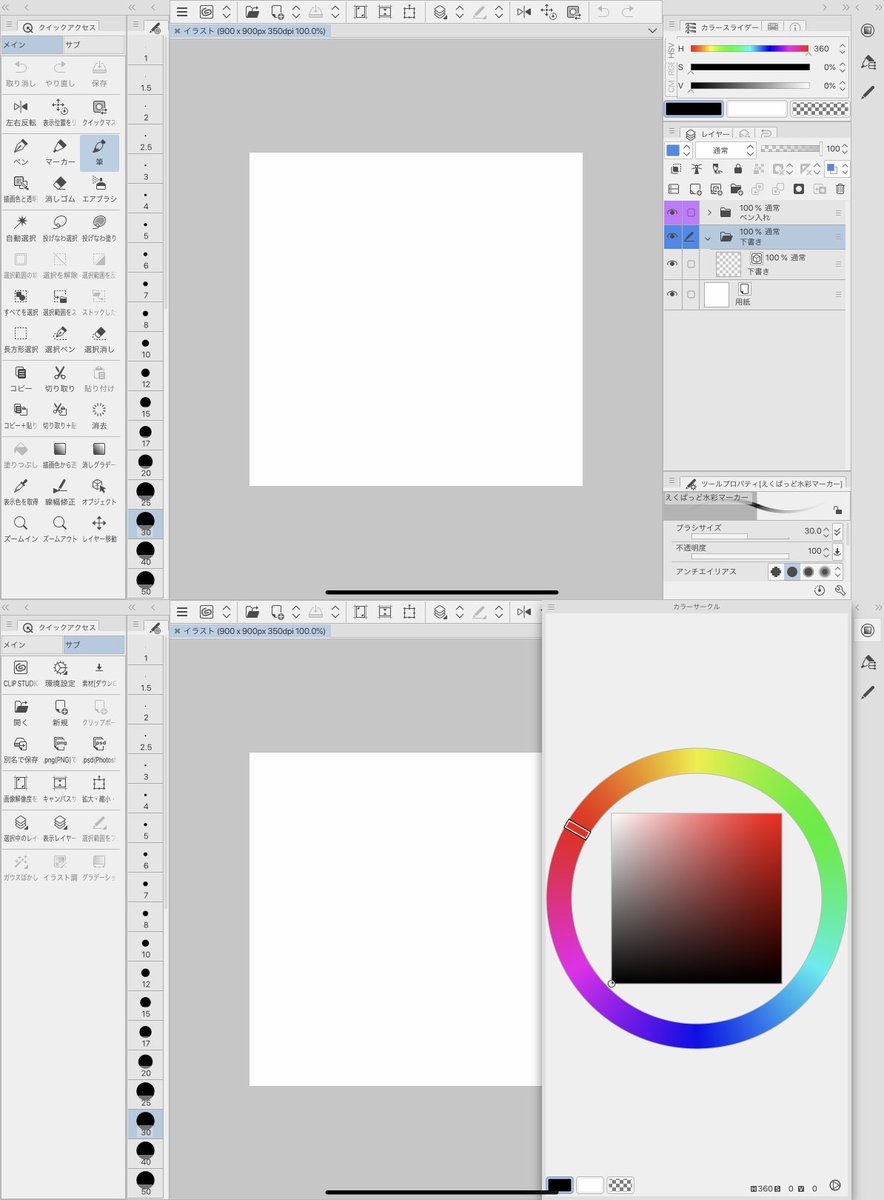The width and height of the screenshot is (884, 1200).
Task: Pick the 投げなわ選択 lasso tool
Action: [59, 228]
